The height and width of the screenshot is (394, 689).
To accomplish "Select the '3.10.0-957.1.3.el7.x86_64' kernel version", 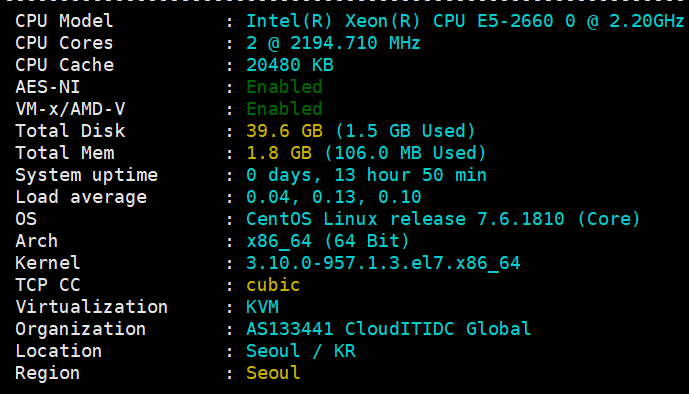I will [383, 263].
